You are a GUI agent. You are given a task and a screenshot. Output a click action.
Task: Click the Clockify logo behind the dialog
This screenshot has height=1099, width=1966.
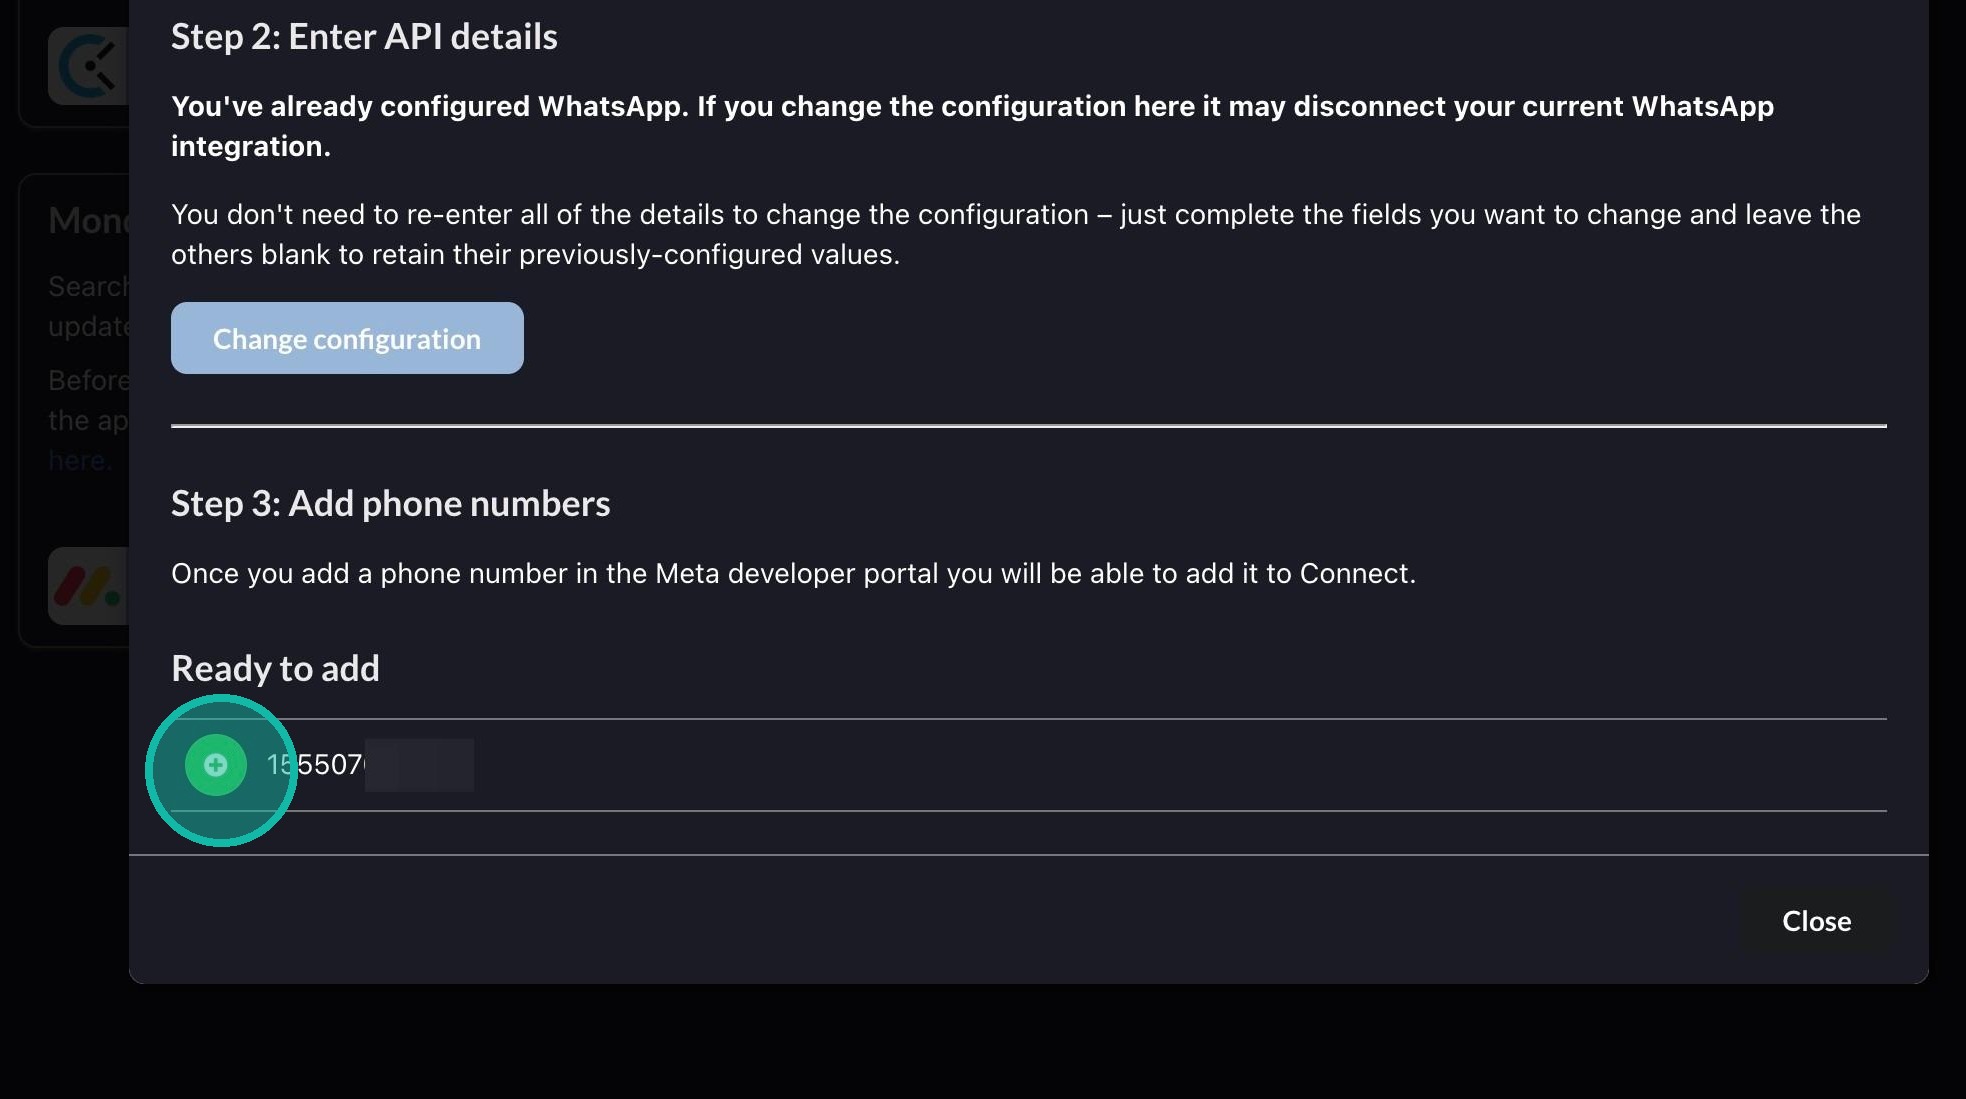click(x=88, y=66)
